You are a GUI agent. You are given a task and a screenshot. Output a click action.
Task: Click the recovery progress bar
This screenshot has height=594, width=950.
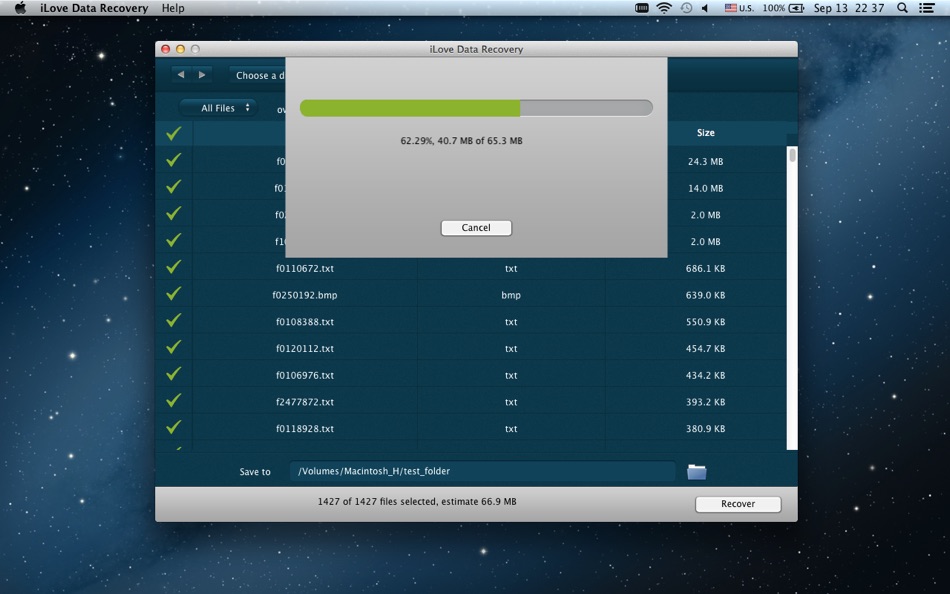[x=476, y=108]
